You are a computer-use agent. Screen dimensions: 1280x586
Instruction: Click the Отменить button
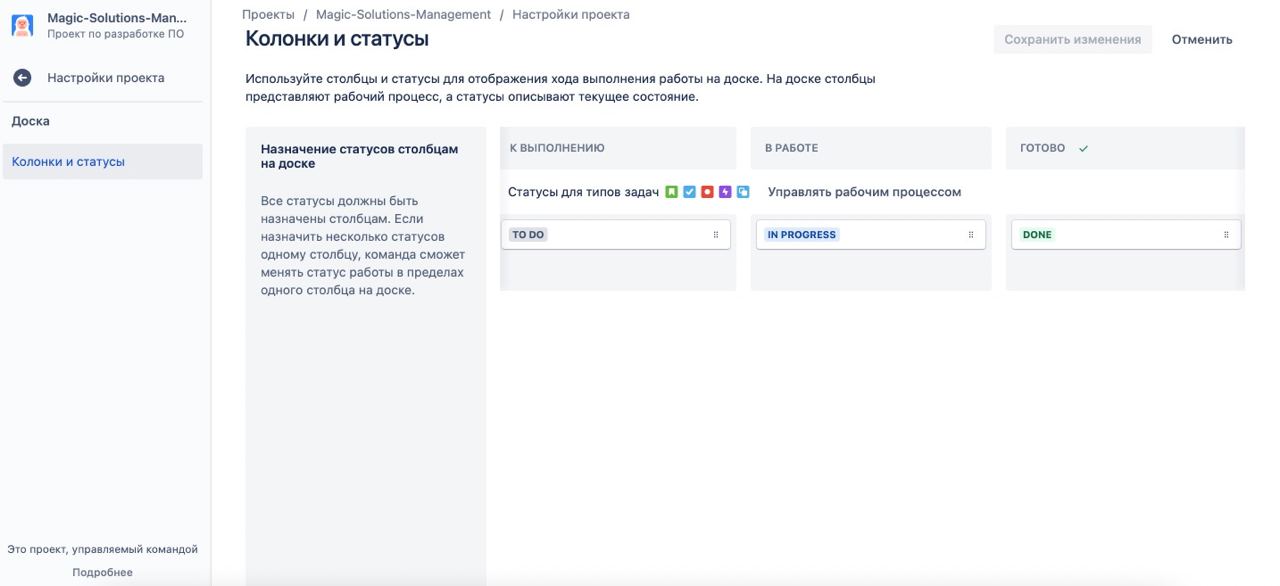[x=1202, y=40]
